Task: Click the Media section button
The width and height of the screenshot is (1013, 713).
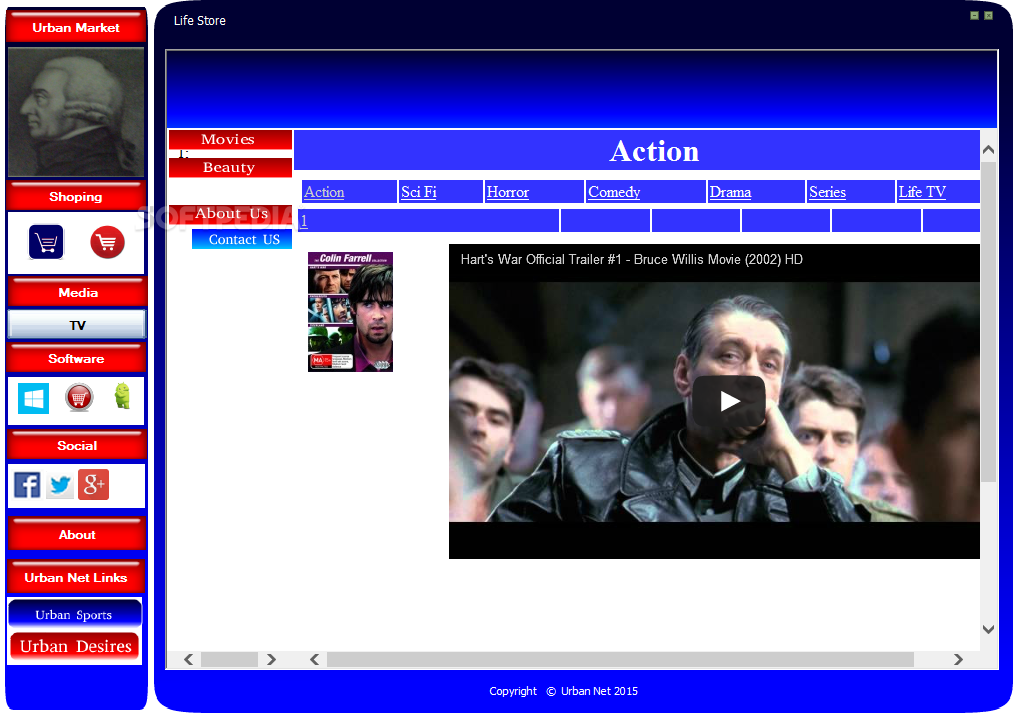Action: tap(78, 292)
